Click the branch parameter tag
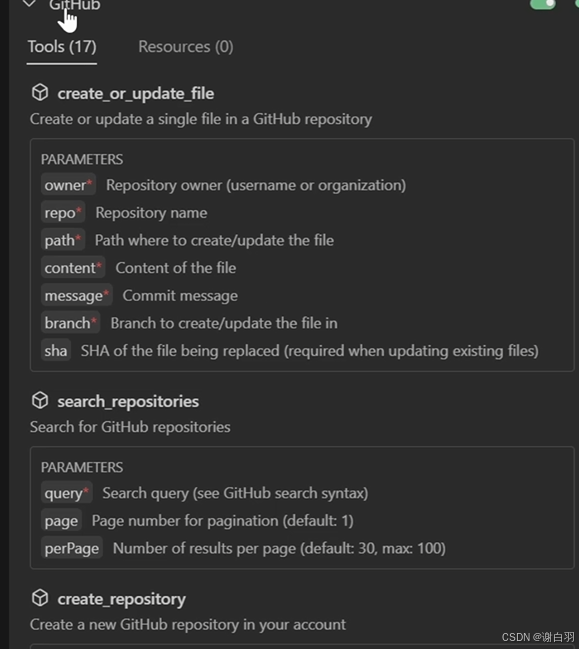 tap(70, 323)
